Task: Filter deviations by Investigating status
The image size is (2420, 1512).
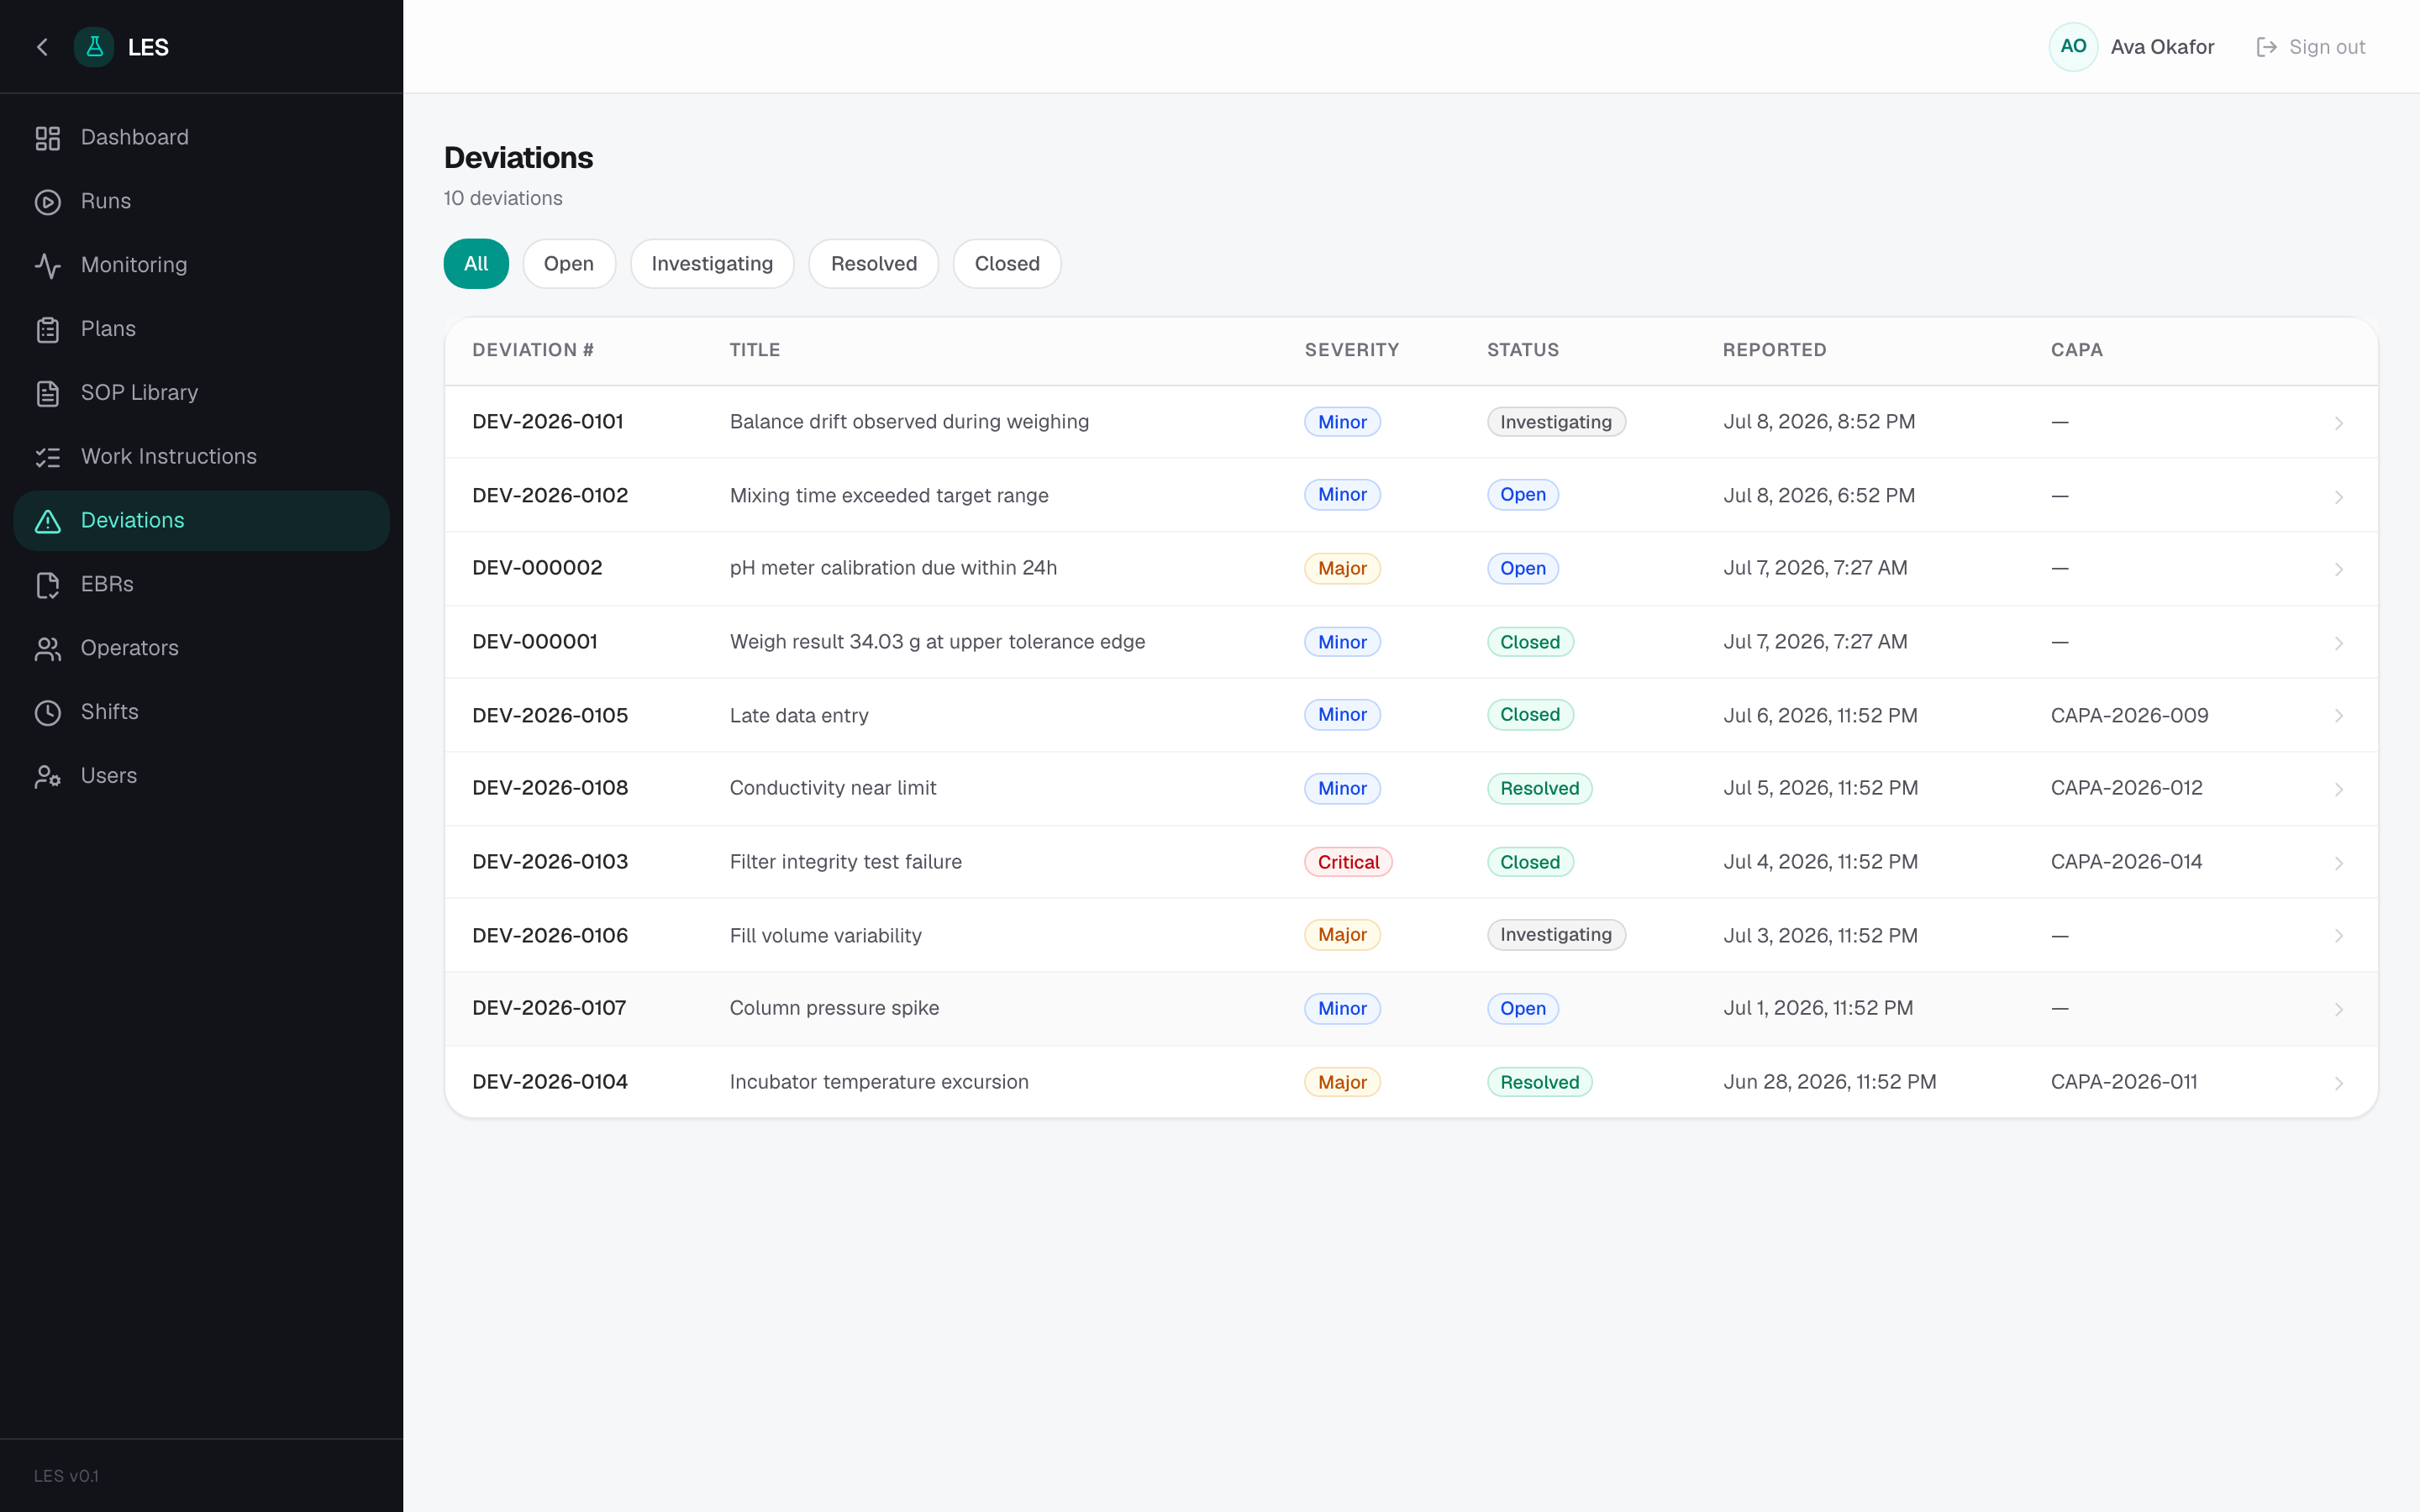Action: point(712,264)
